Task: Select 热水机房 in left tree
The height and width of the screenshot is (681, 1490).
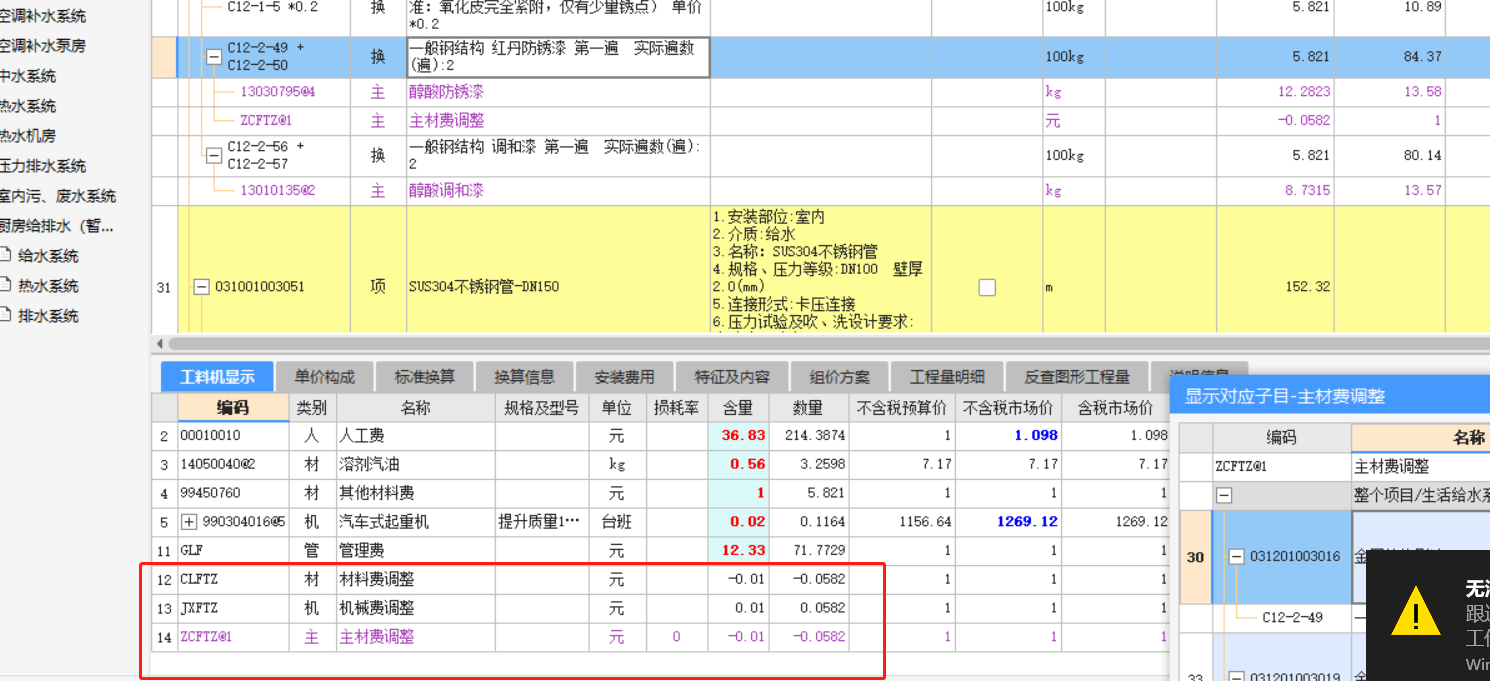Action: pyautogui.click(x=28, y=136)
